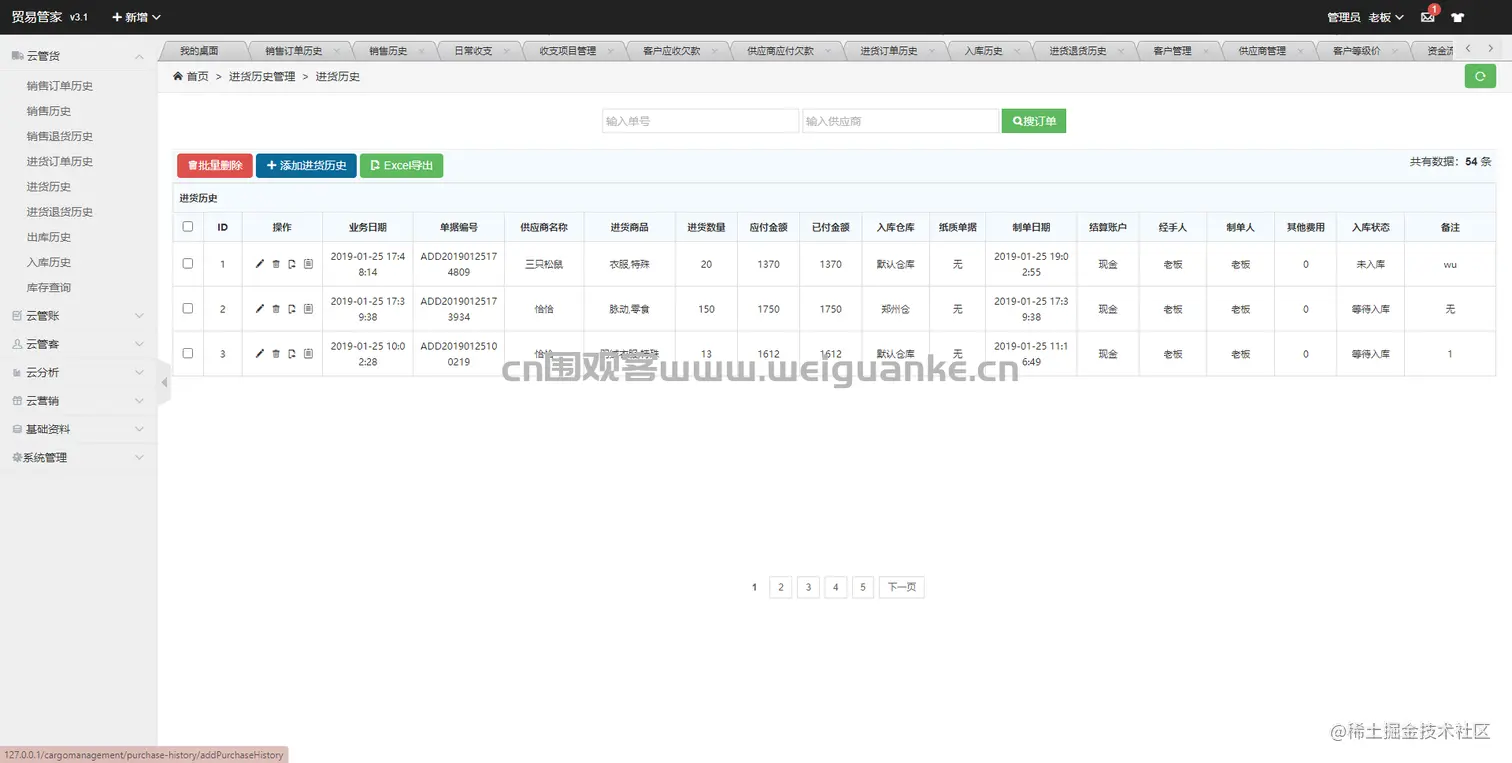Collapse the sidebar with the arrow handle

click(164, 382)
